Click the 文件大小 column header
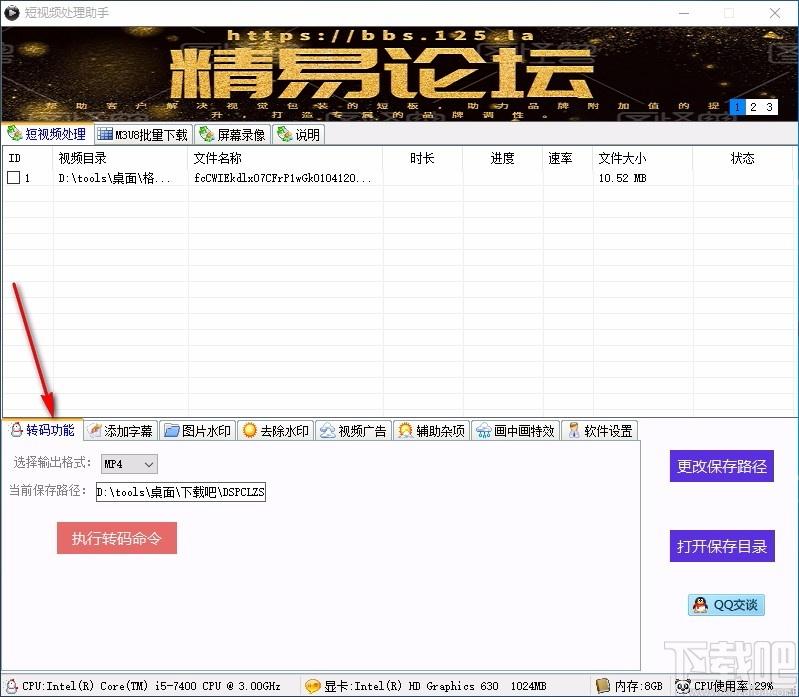This screenshot has height=697, width=799. pos(643,158)
